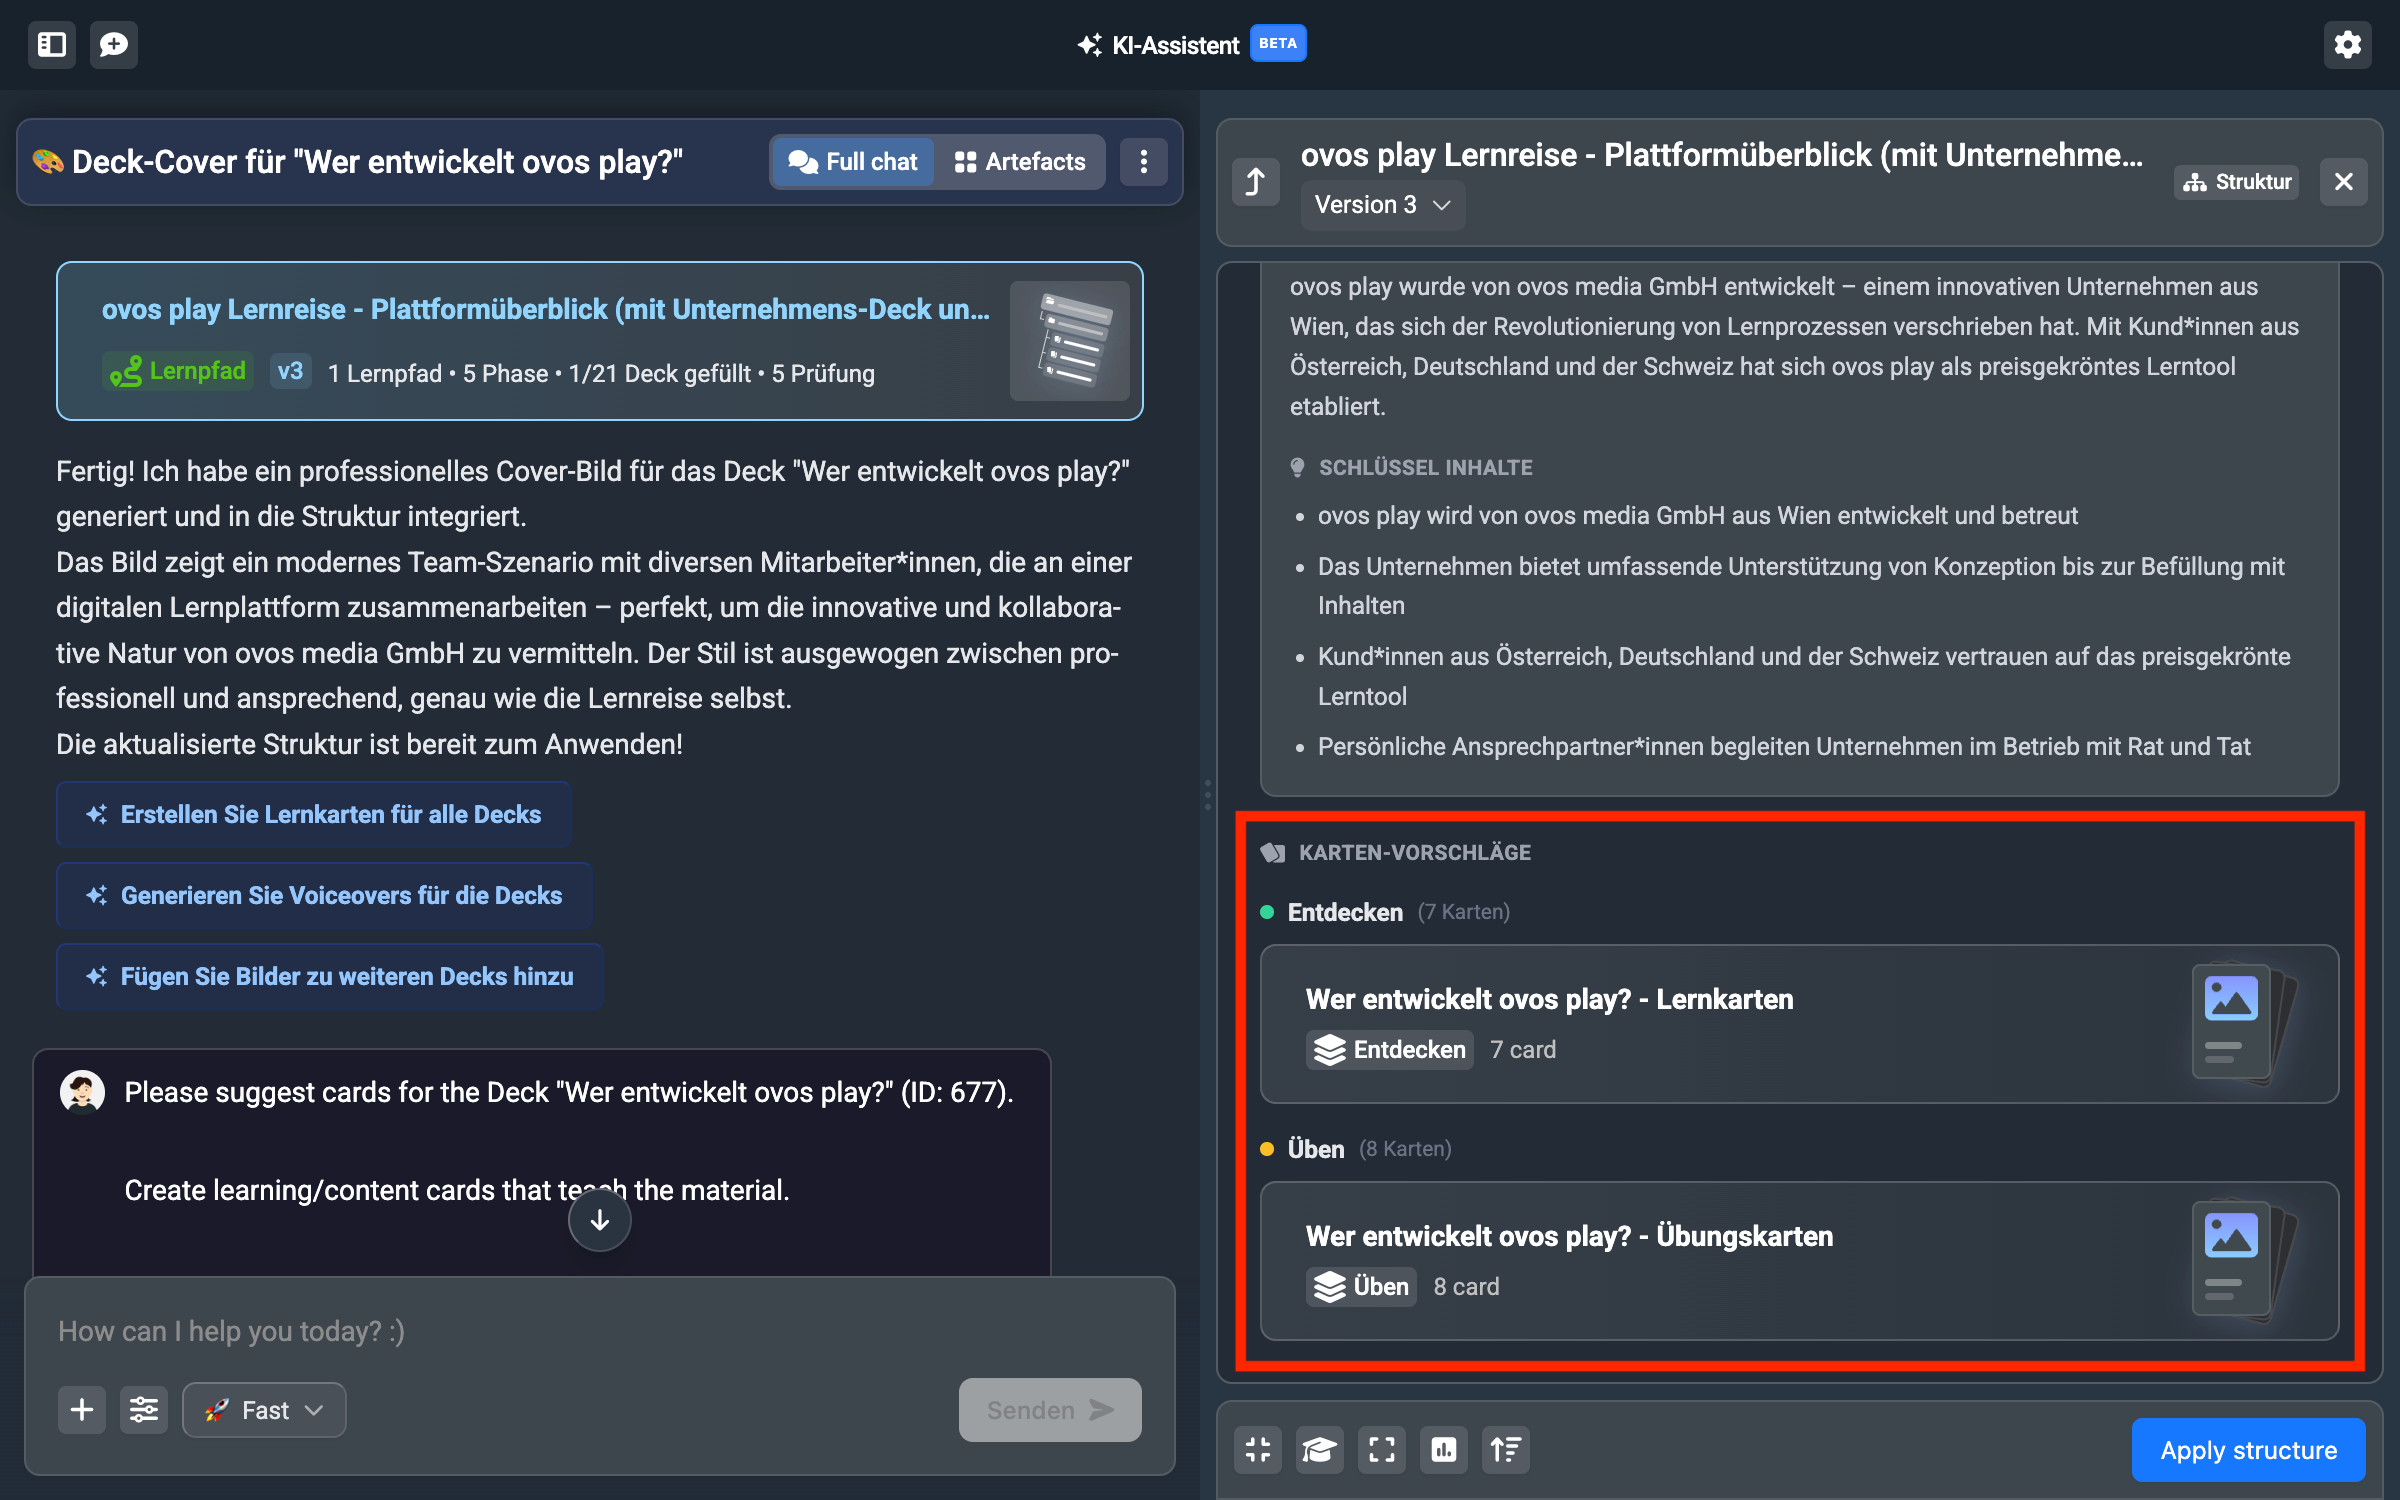Image resolution: width=2400 pixels, height=1500 pixels.
Task: Click the sort order icon
Action: click(x=1506, y=1450)
